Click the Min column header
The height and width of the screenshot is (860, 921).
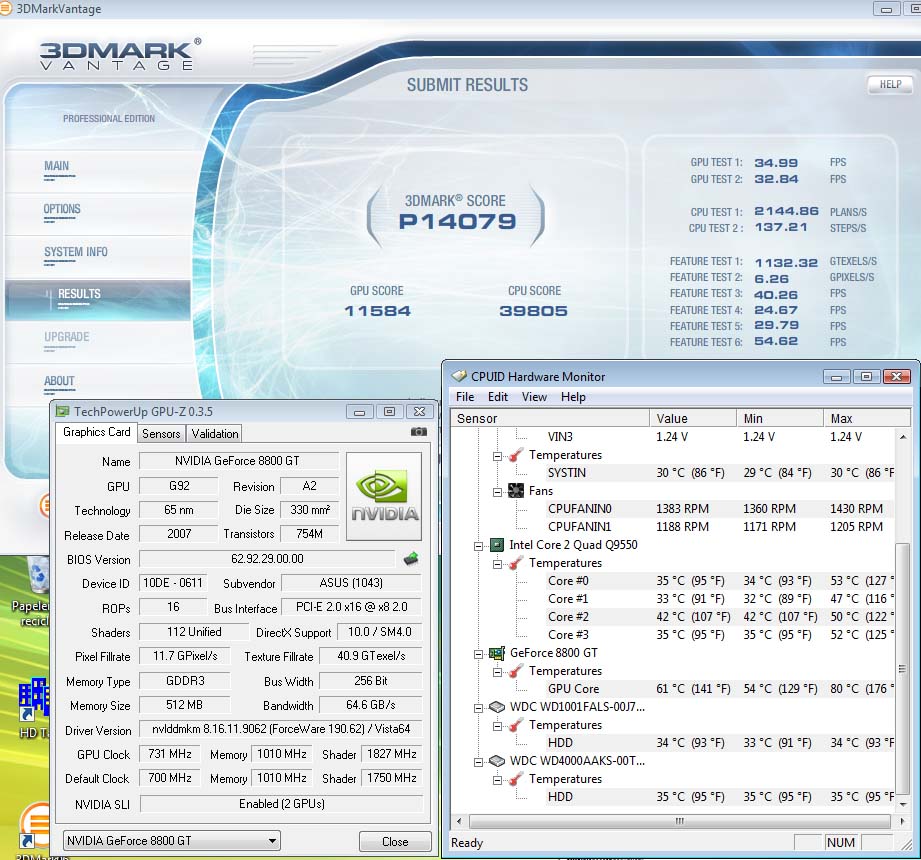[x=780, y=418]
